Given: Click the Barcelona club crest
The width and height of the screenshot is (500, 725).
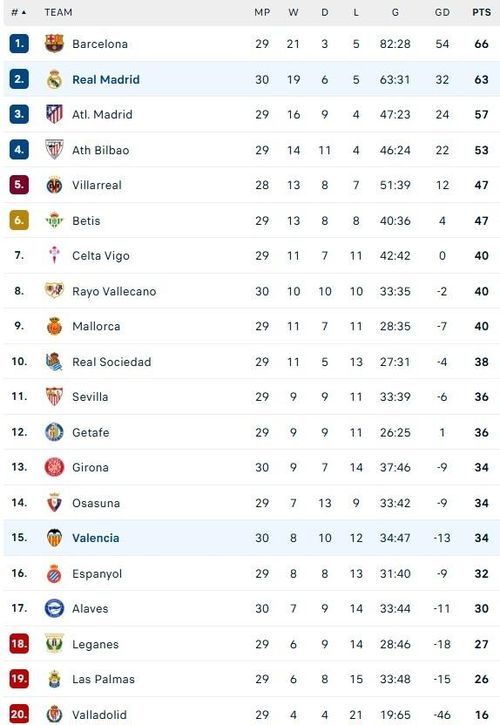Looking at the screenshot, I should coord(54,43).
